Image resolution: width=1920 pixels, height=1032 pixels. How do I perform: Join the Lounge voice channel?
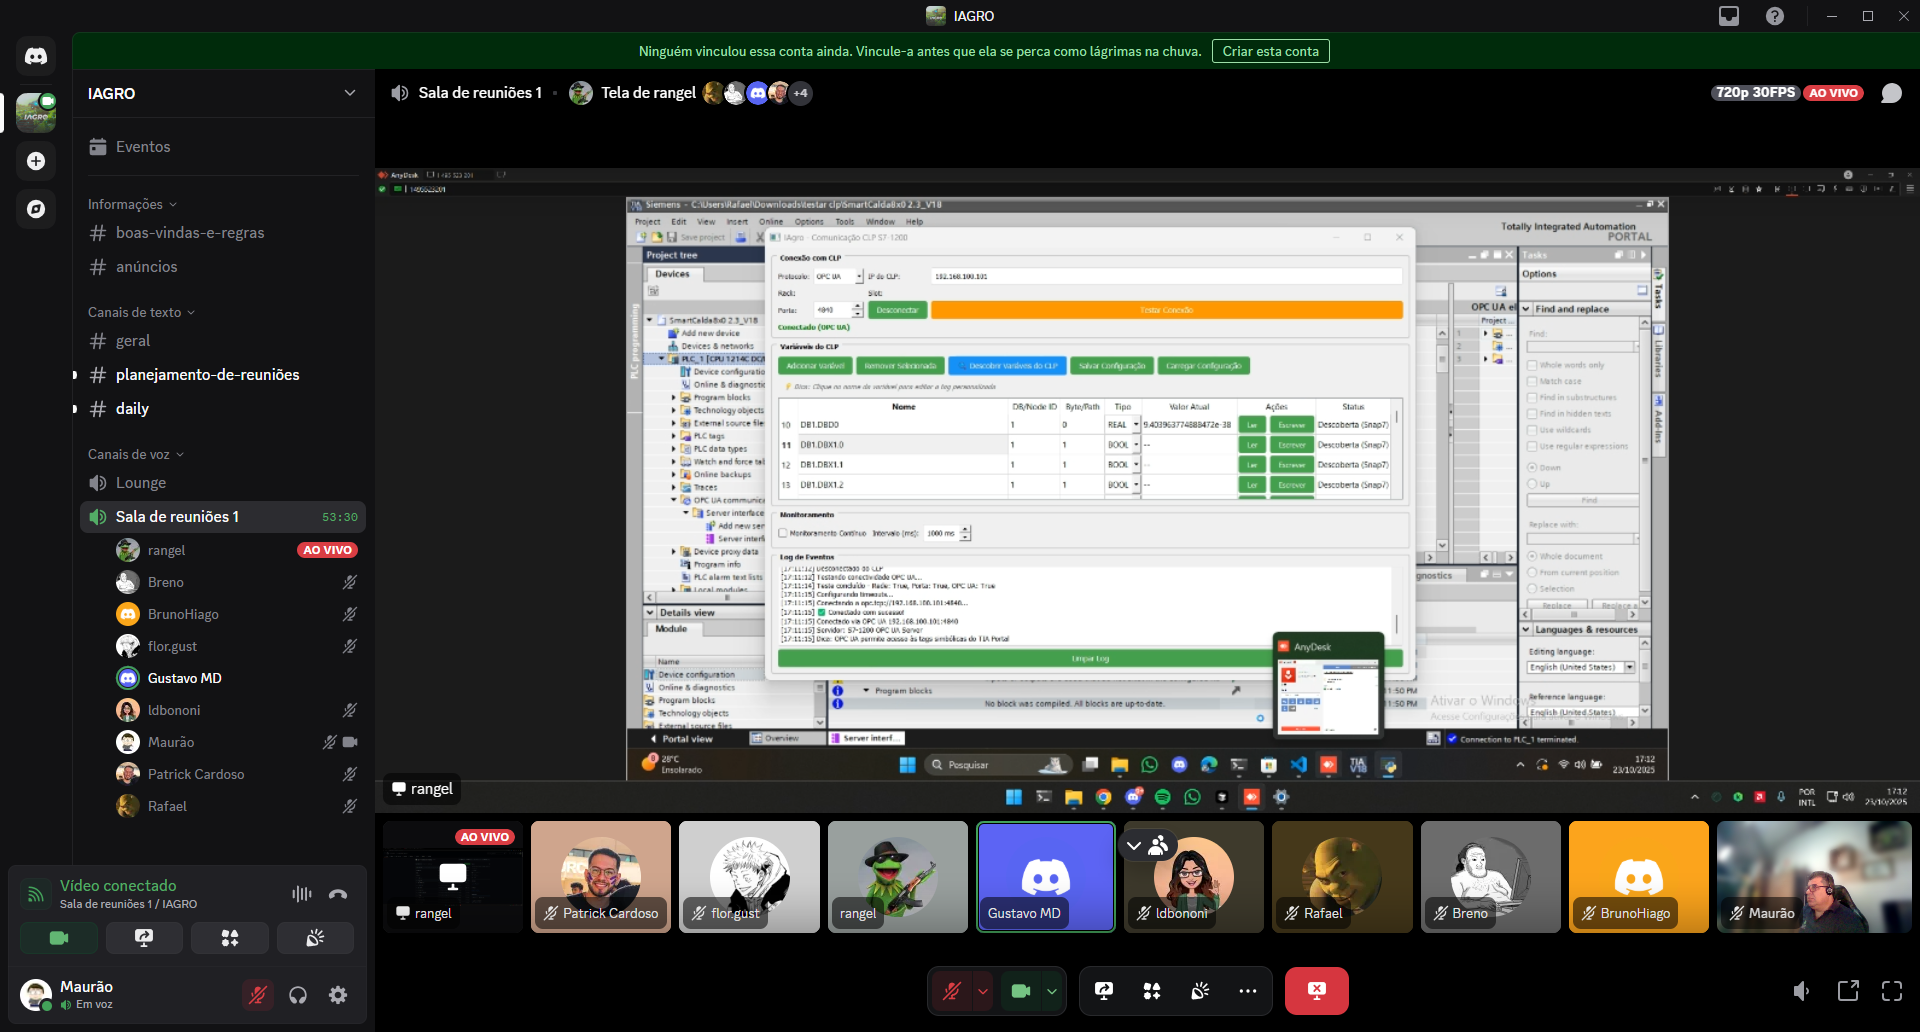(x=223, y=483)
